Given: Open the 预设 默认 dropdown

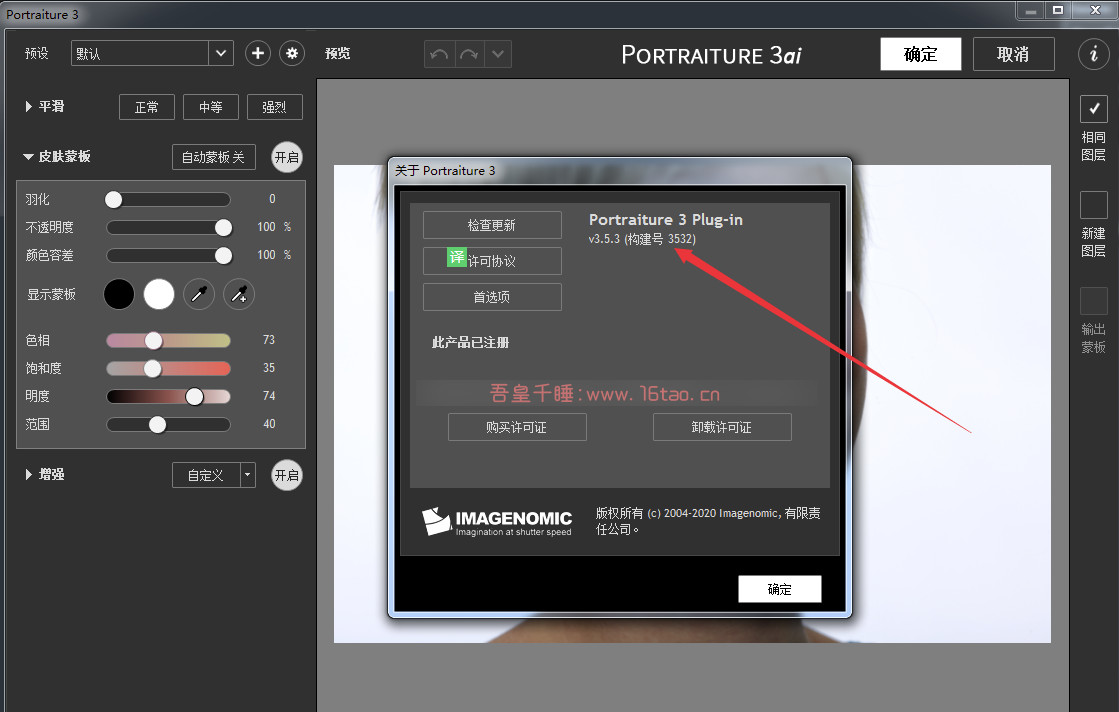Looking at the screenshot, I should pyautogui.click(x=152, y=53).
